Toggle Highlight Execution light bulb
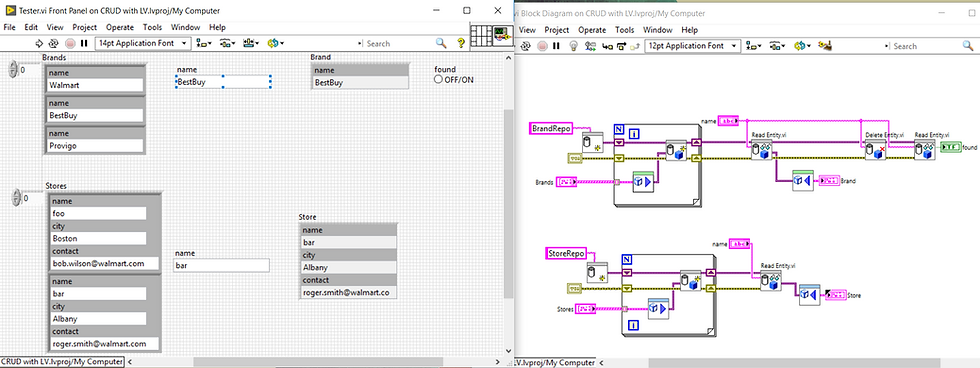 (x=574, y=46)
